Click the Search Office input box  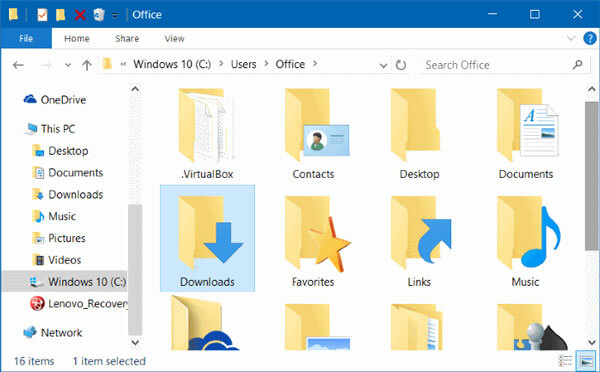tap(497, 65)
